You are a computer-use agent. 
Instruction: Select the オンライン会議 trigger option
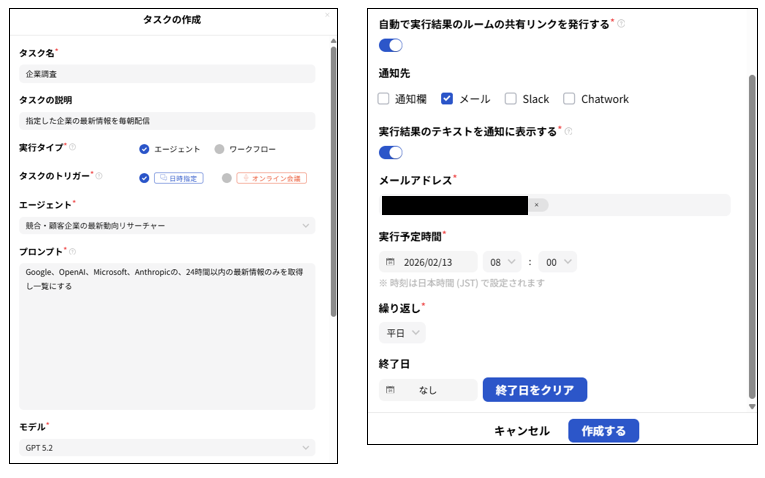227,178
